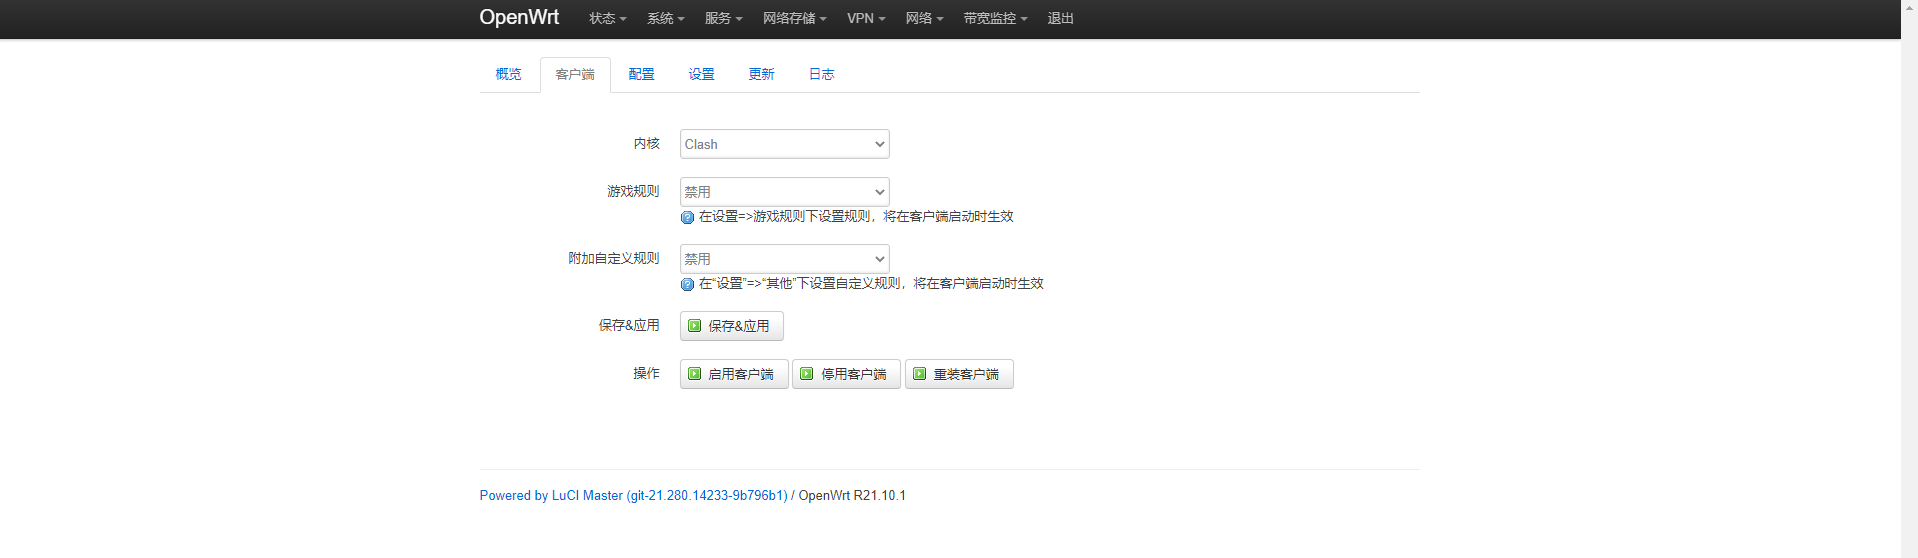Switch to the 概览 tab
Viewport: 1918px width, 558px height.
[x=509, y=75]
